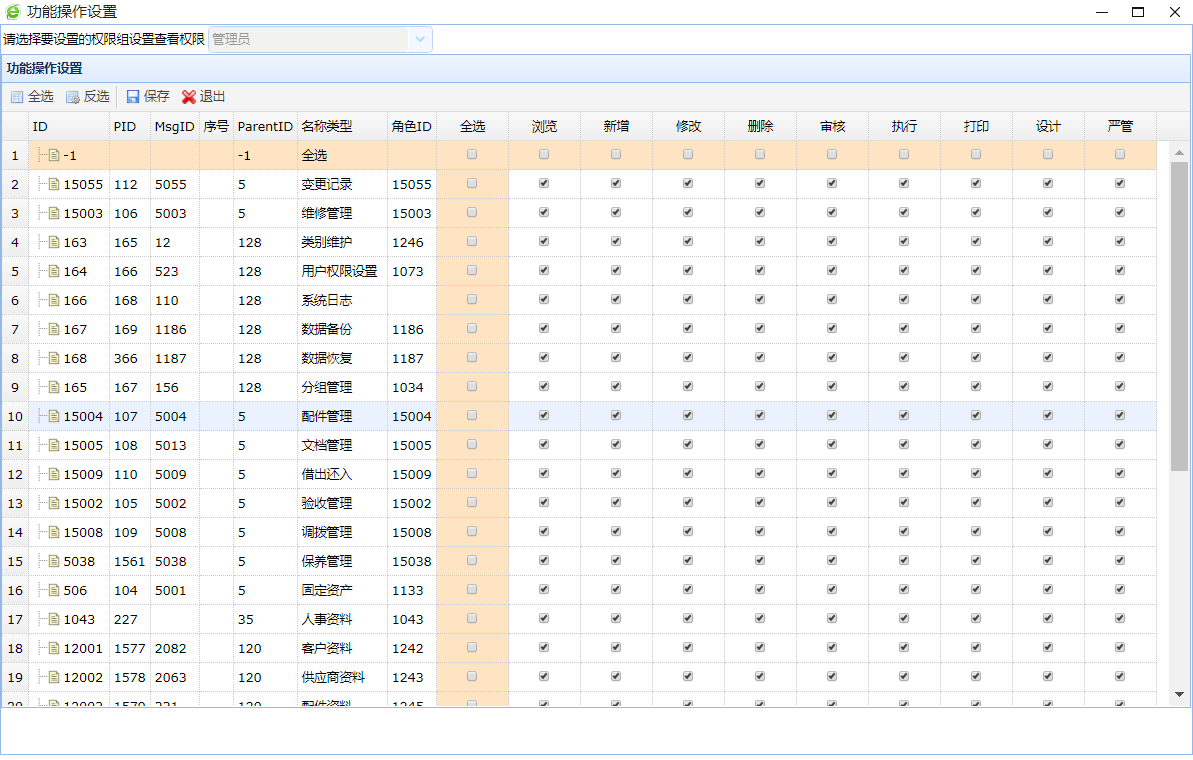
Task: Click the document icon for row 15004
Action: 54,416
